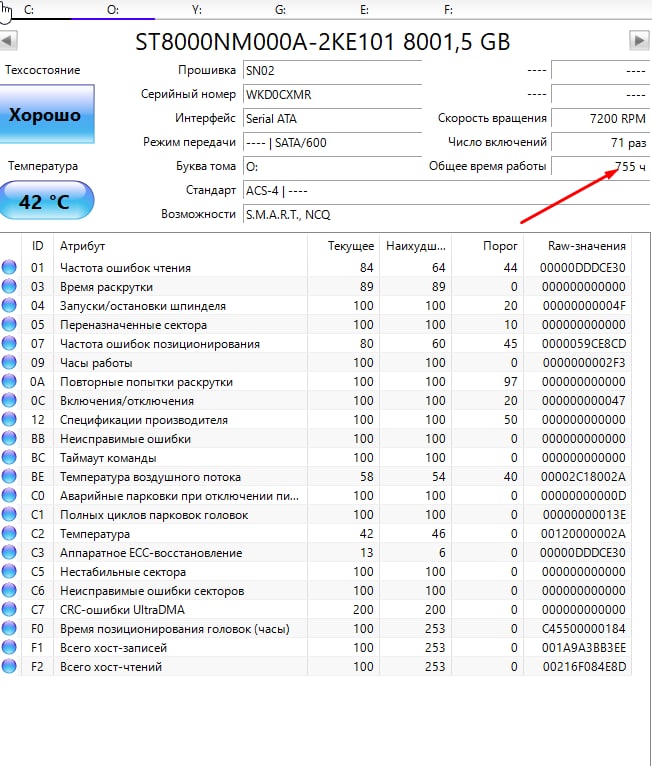This screenshot has width=652, height=766.
Task: Click status circle for Частота ошибок чтения
Action: click(x=9, y=267)
